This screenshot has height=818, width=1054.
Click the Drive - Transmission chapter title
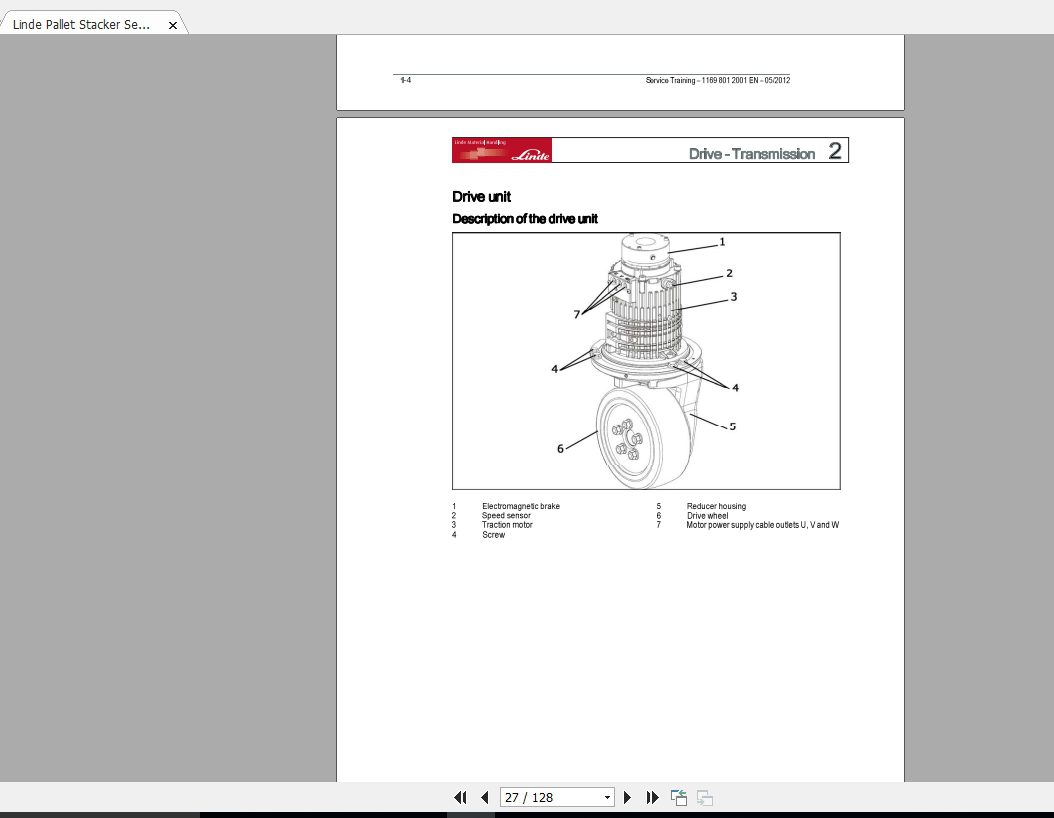pyautogui.click(x=750, y=154)
